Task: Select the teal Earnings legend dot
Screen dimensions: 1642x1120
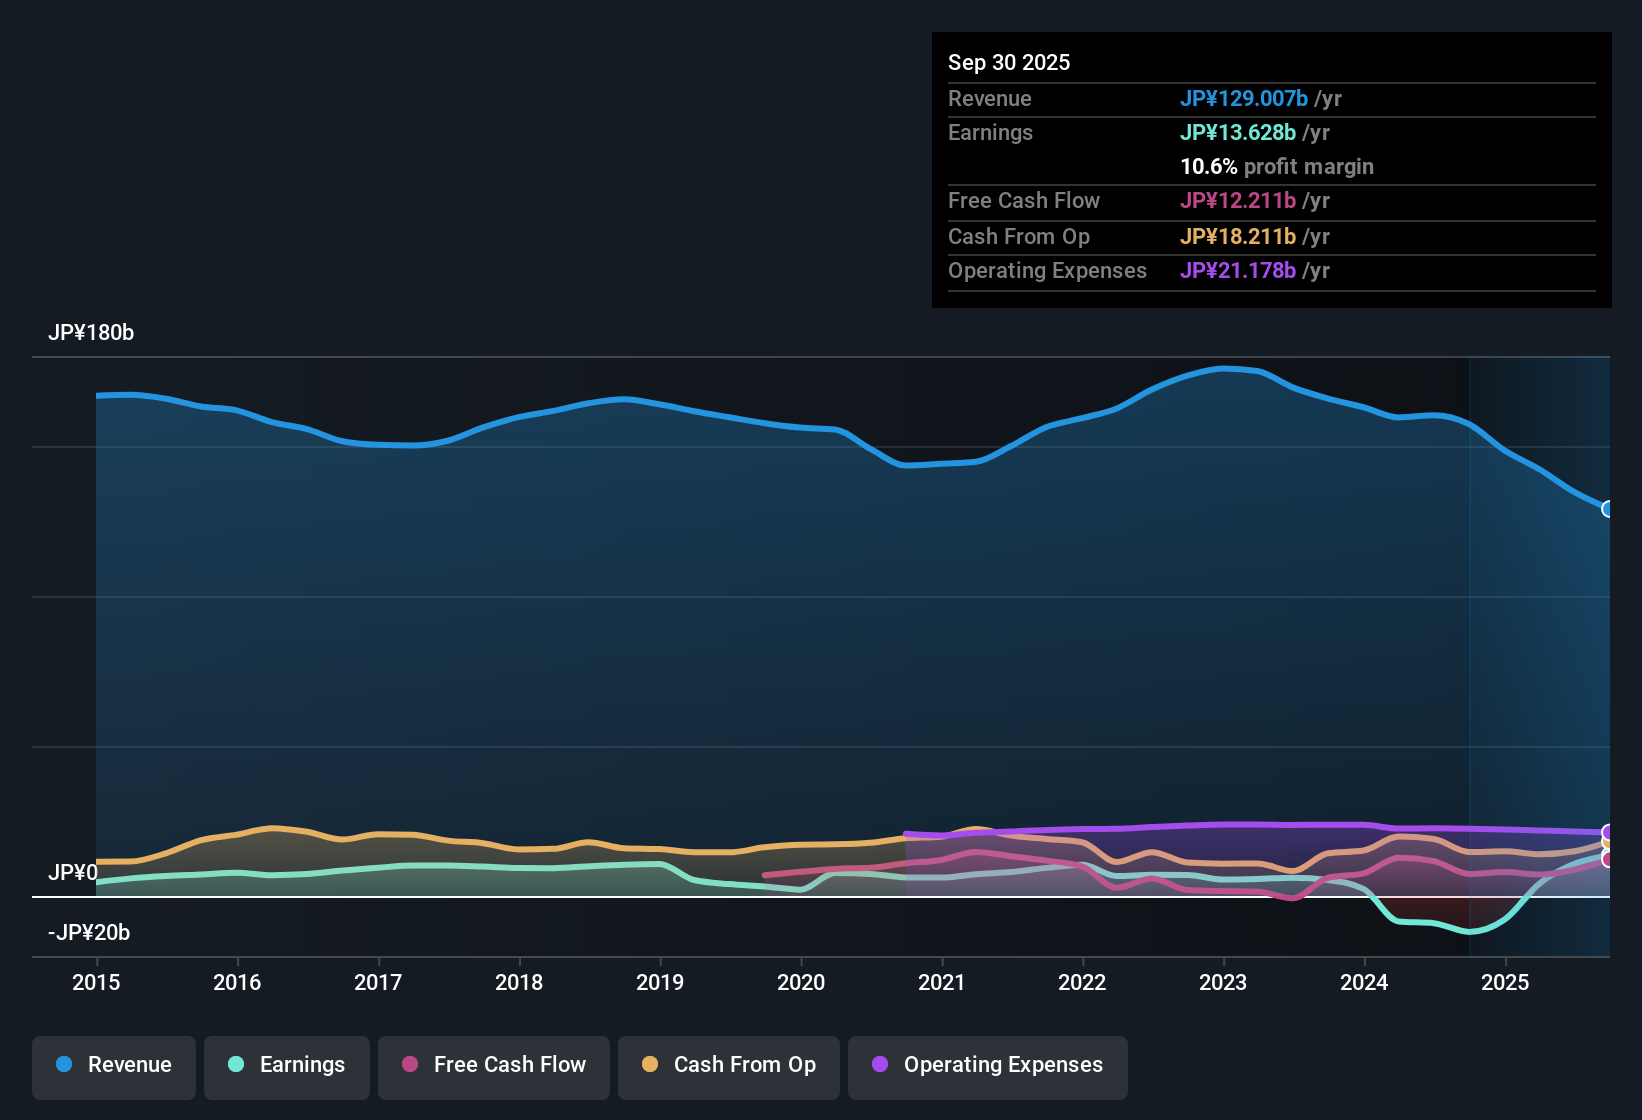Action: pos(236,1065)
